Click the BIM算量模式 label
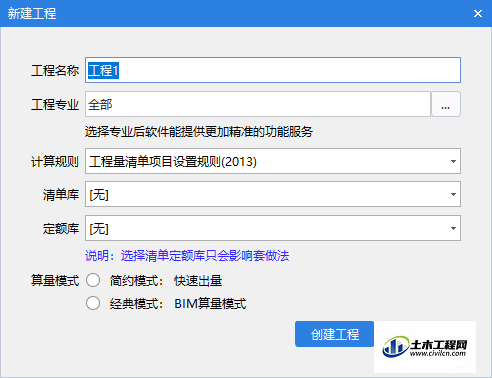Screen dimensions: 492x378 point(210,304)
